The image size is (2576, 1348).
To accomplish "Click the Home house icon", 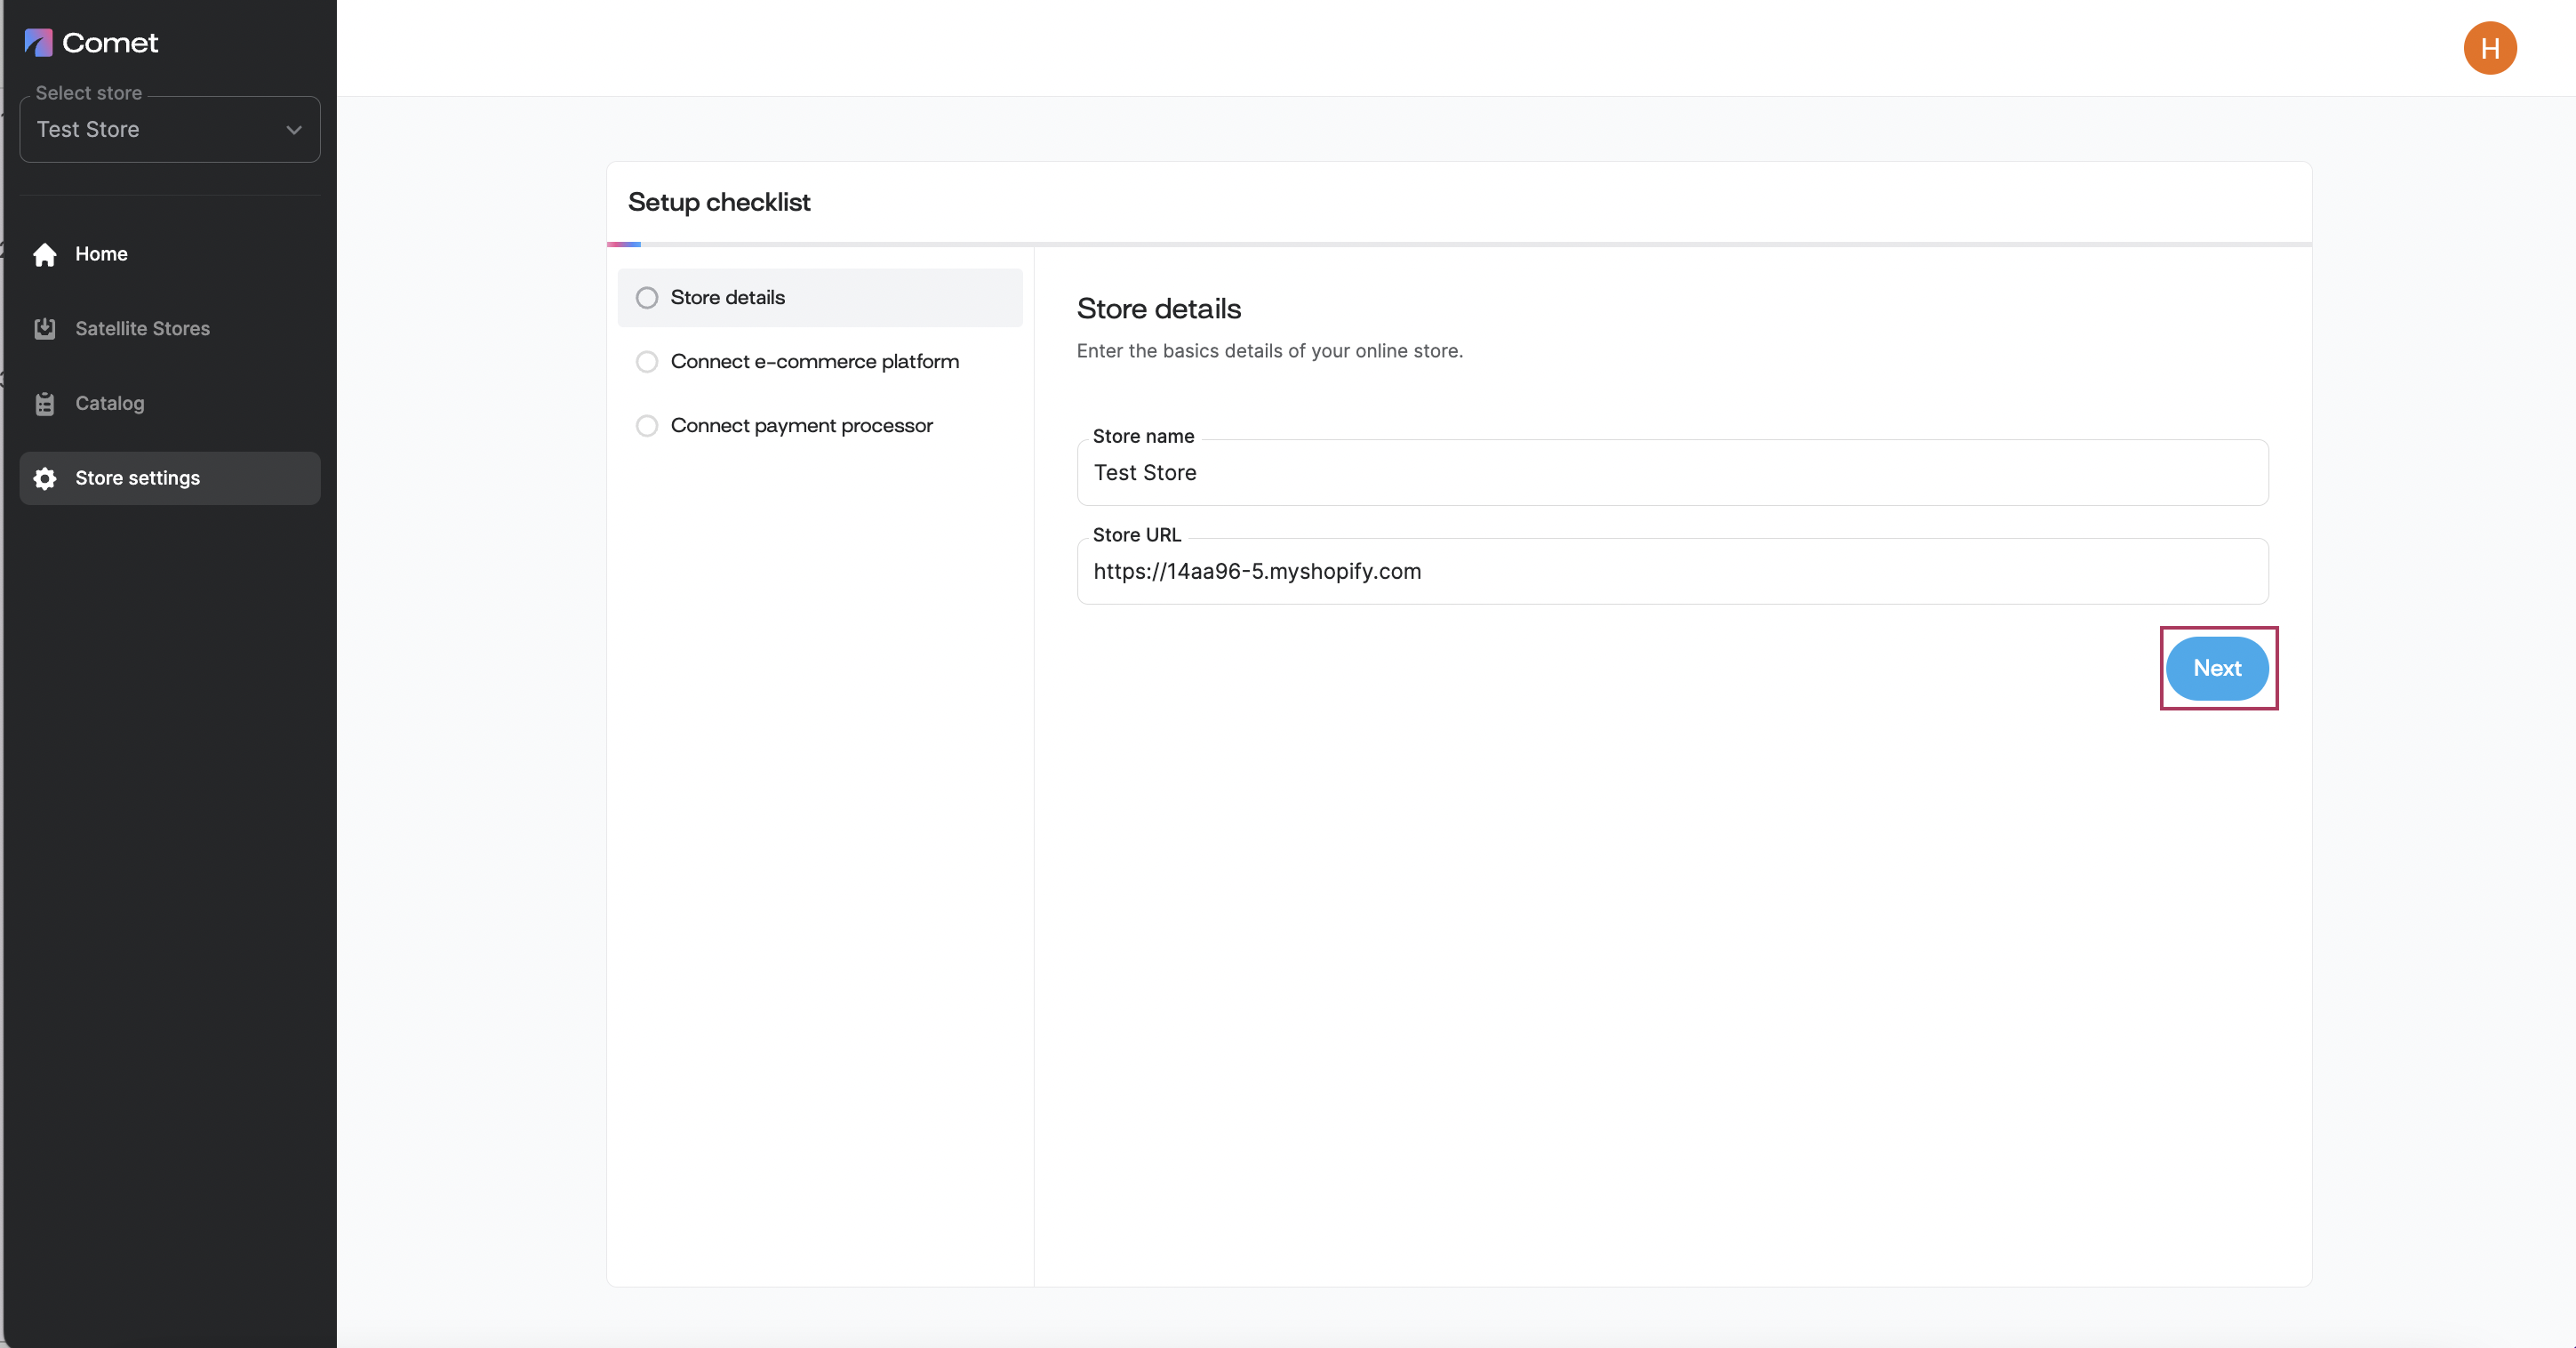I will click(x=45, y=254).
